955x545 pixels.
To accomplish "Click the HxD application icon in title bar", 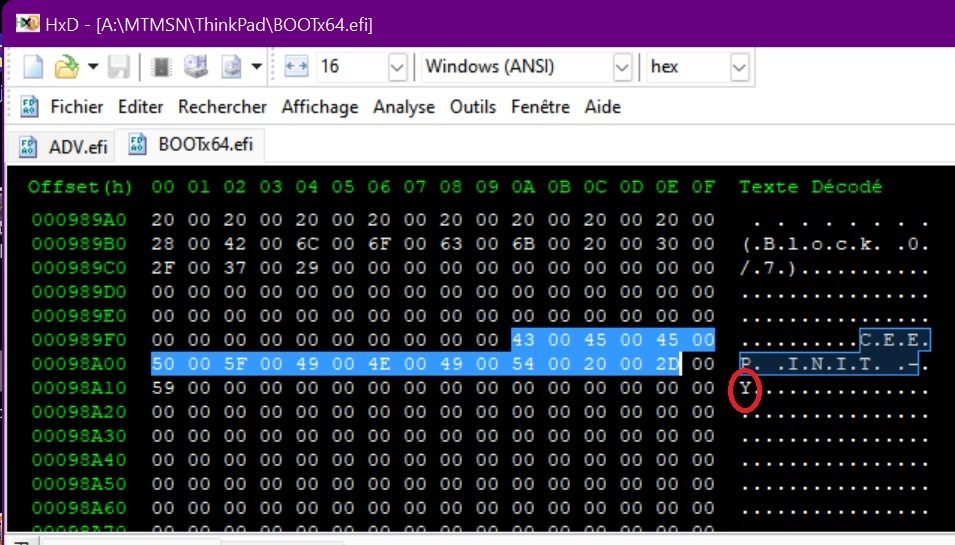I will (x=27, y=24).
